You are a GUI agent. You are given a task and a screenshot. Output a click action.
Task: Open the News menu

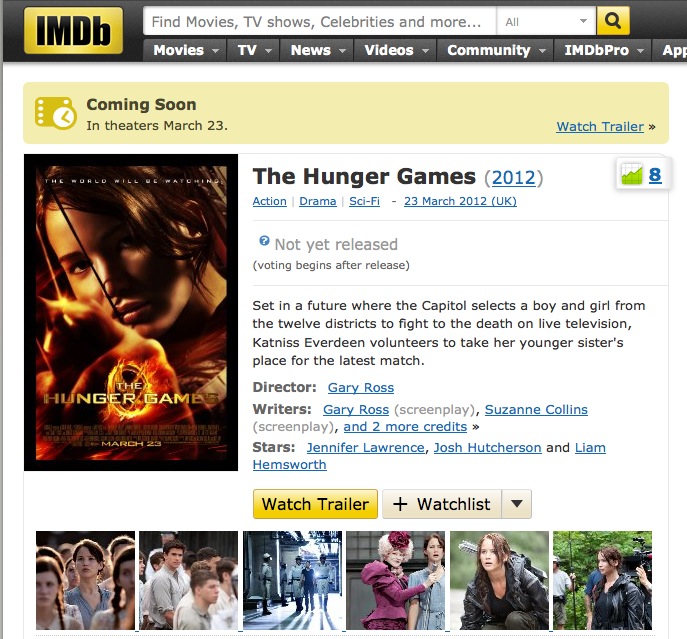(x=317, y=50)
